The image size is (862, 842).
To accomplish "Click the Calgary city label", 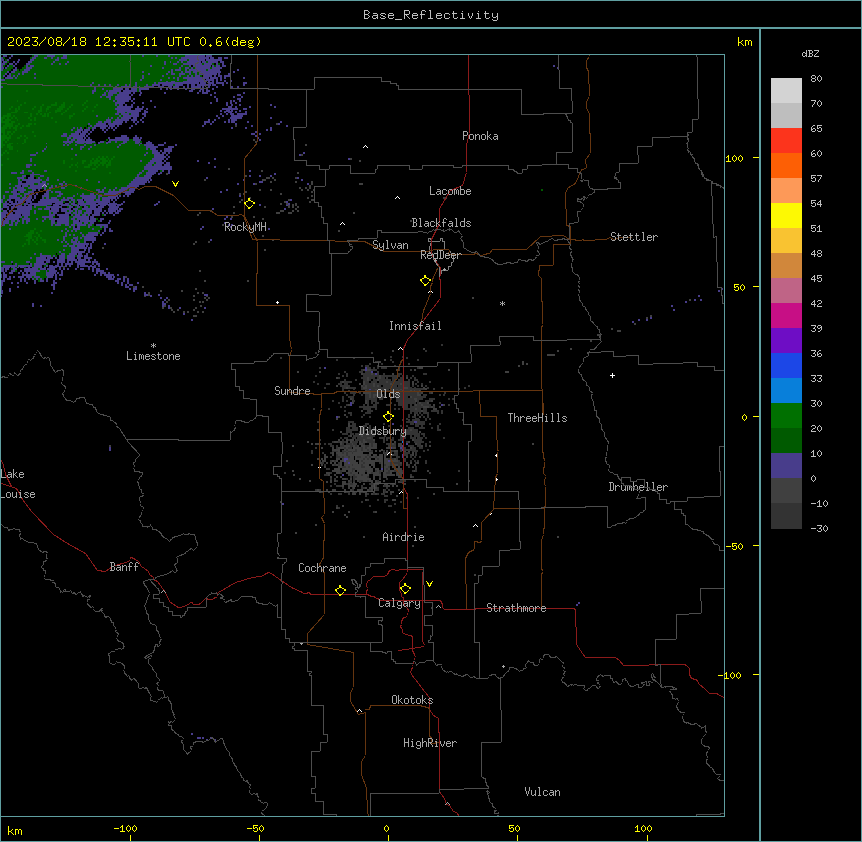I will tap(399, 603).
